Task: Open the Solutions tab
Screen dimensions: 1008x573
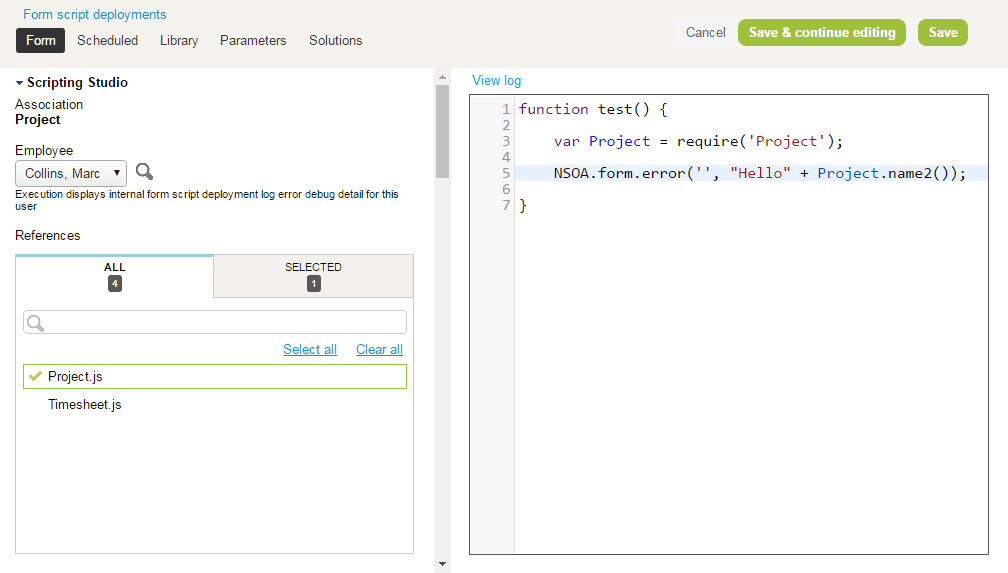Action: [336, 41]
